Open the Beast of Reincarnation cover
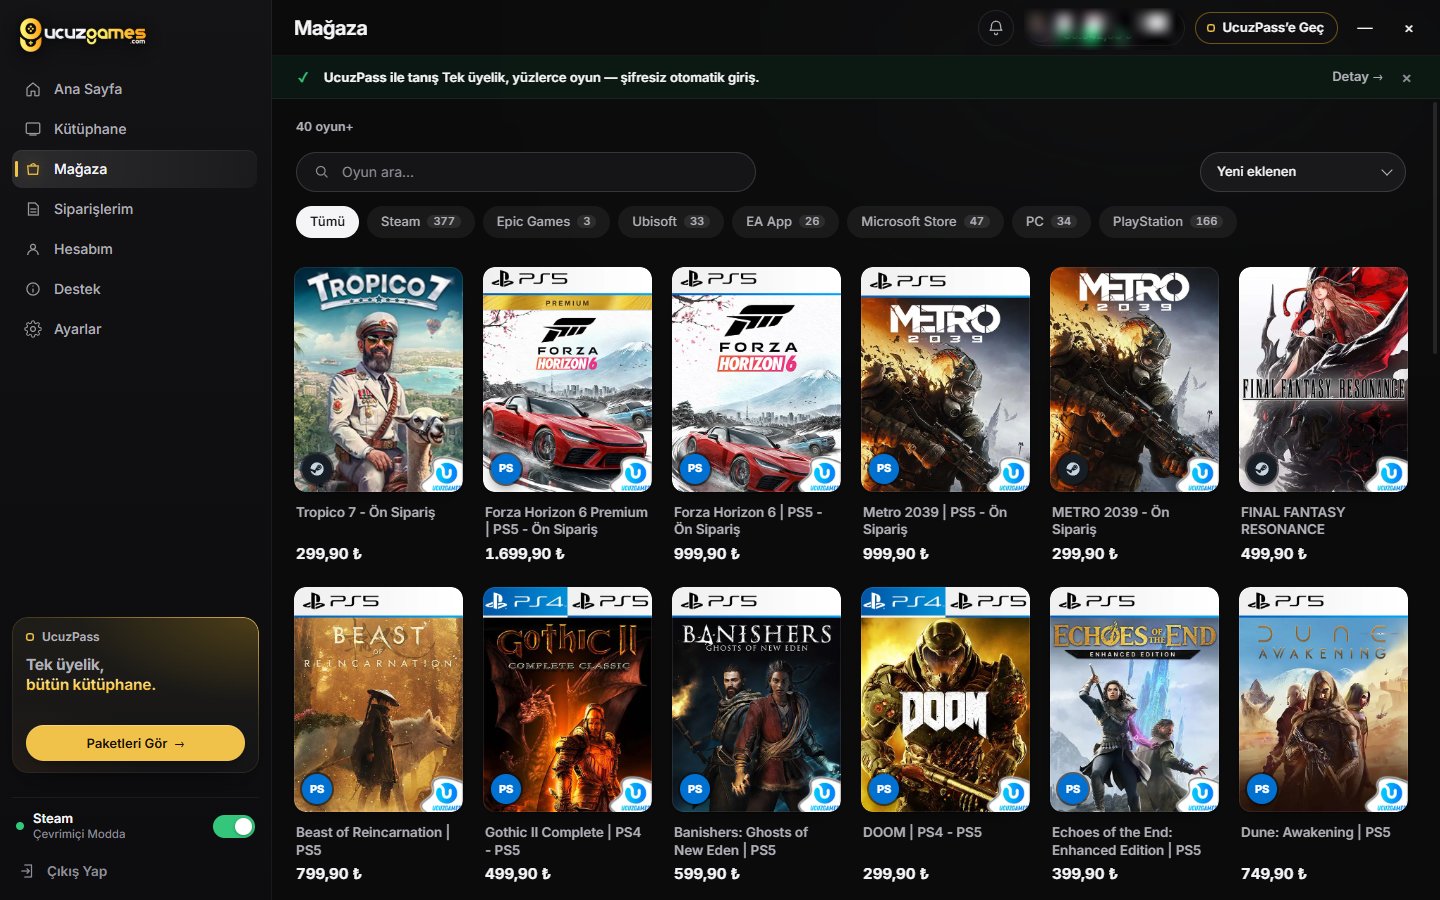Viewport: 1440px width, 900px height. [378, 699]
